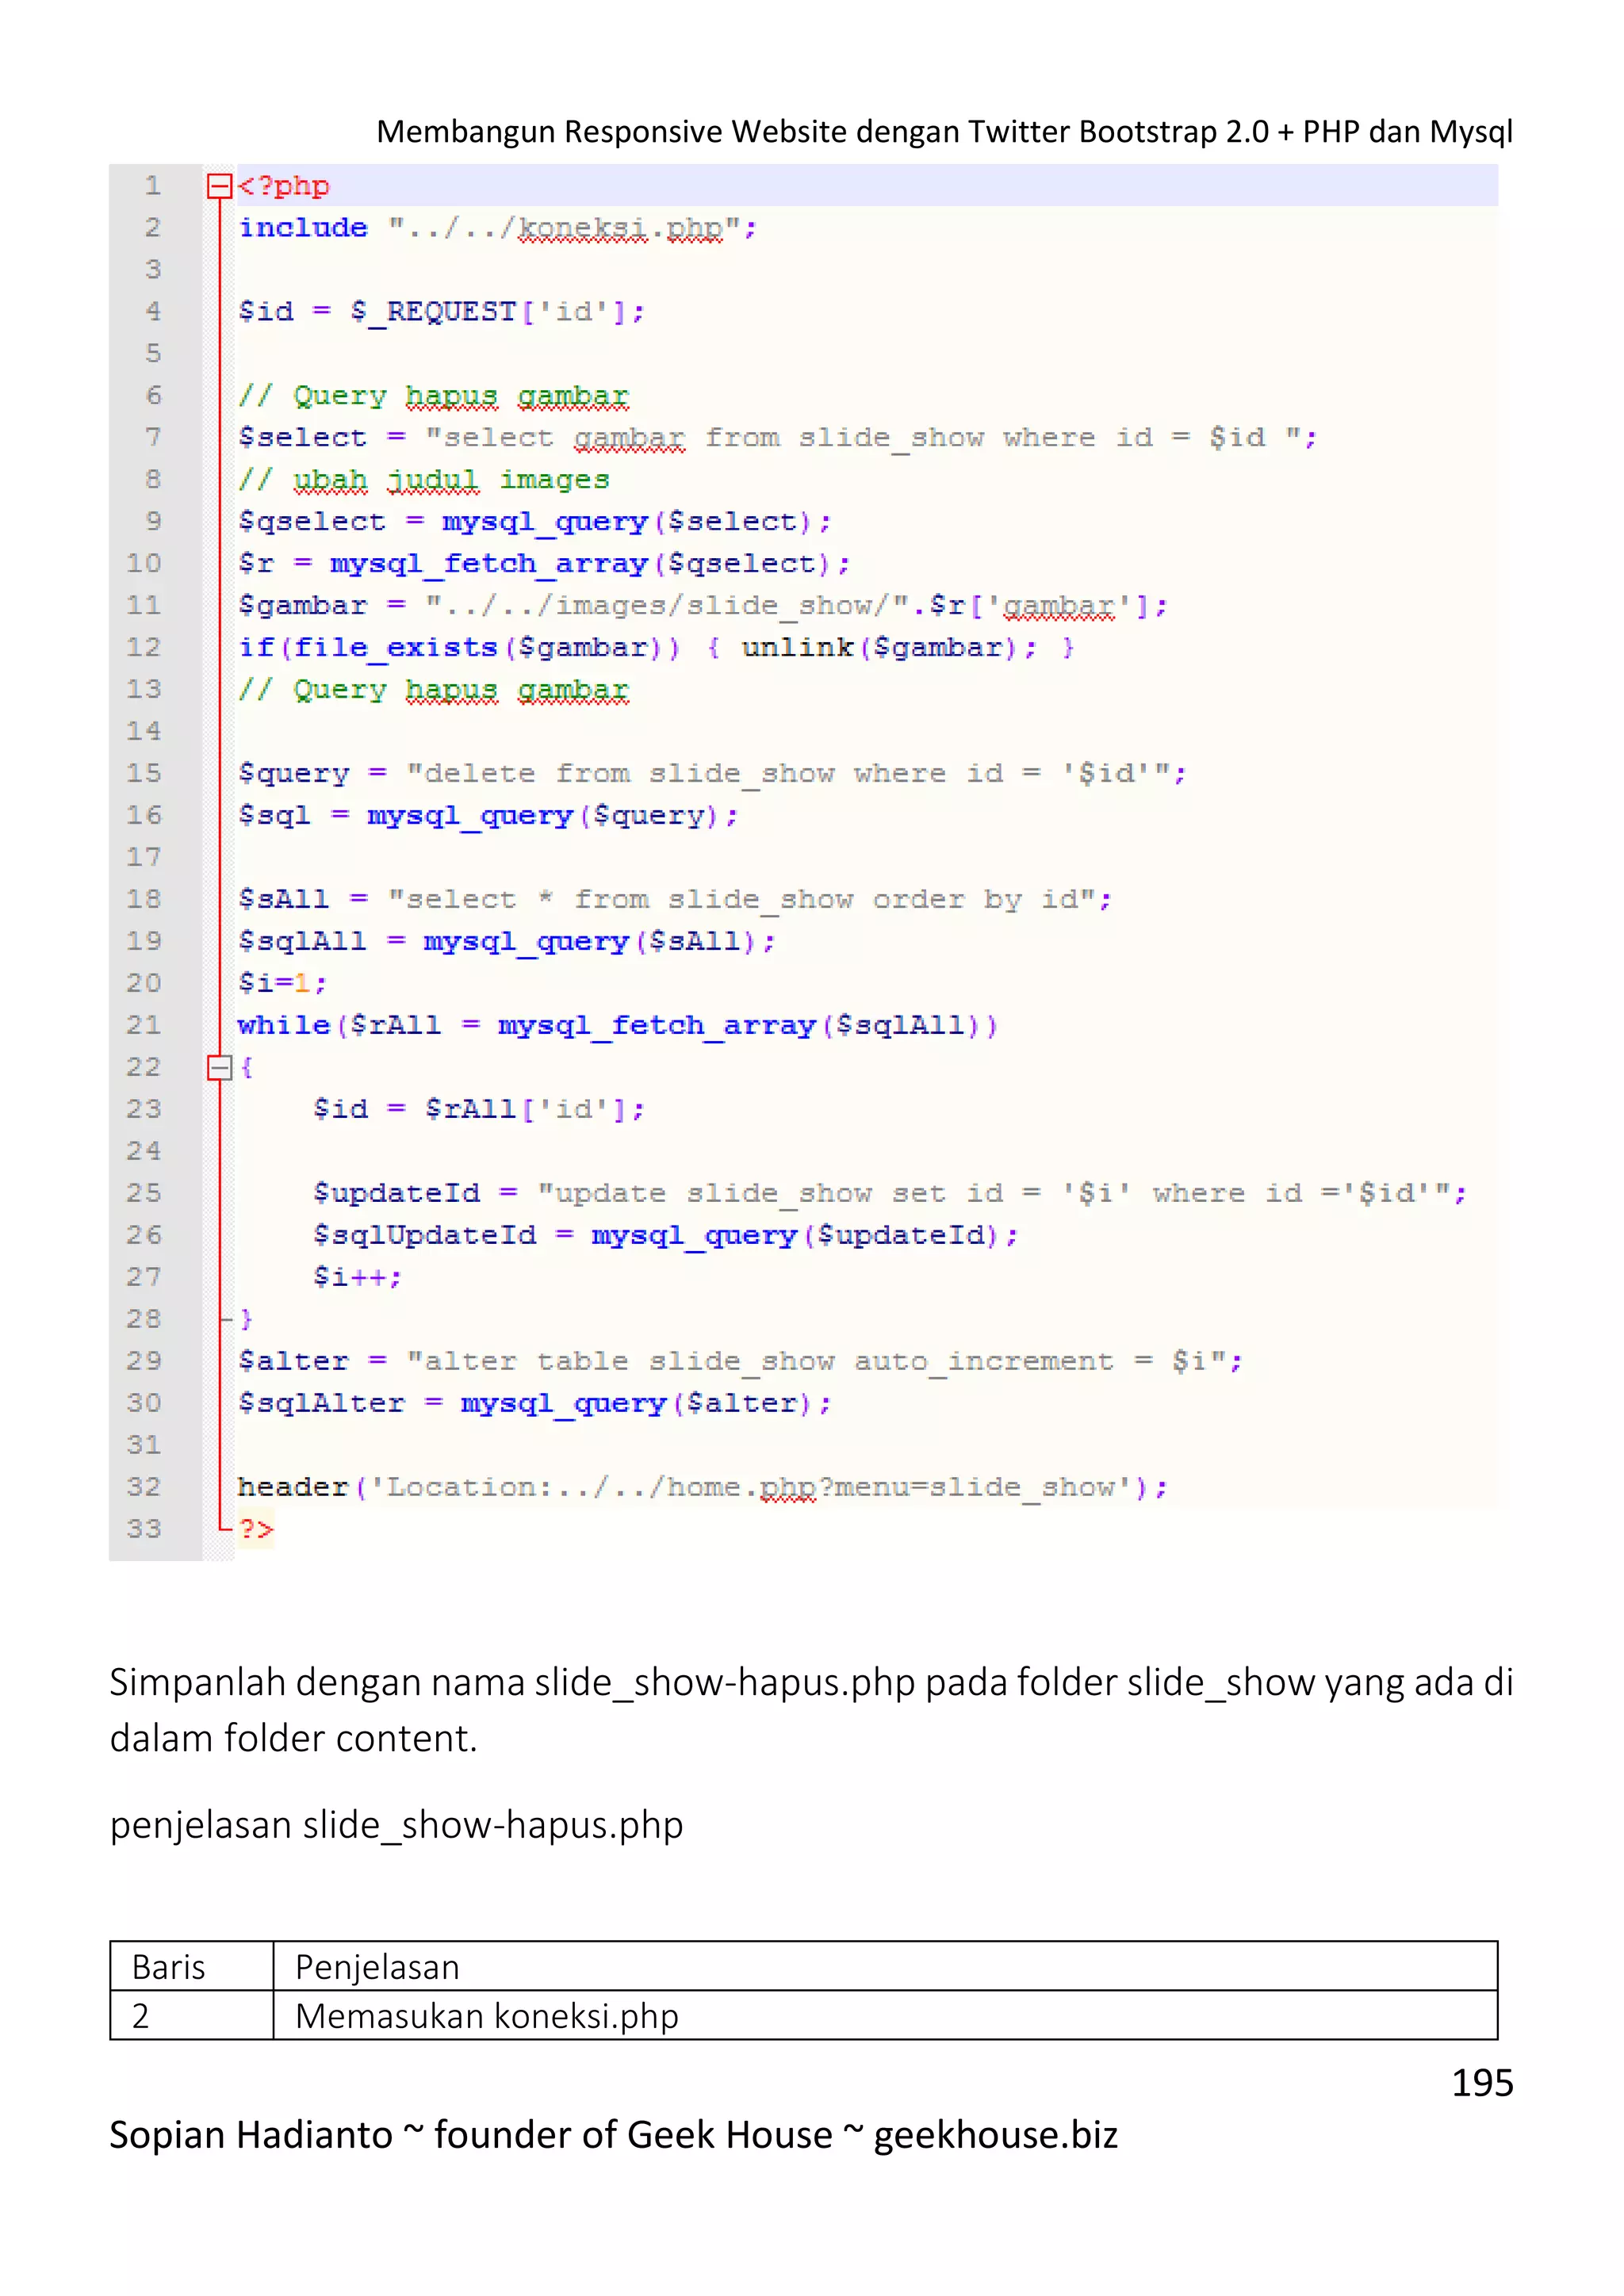Click the $sql = mysql_query($query) line
The height and width of the screenshot is (2296, 1624).
click(488, 816)
